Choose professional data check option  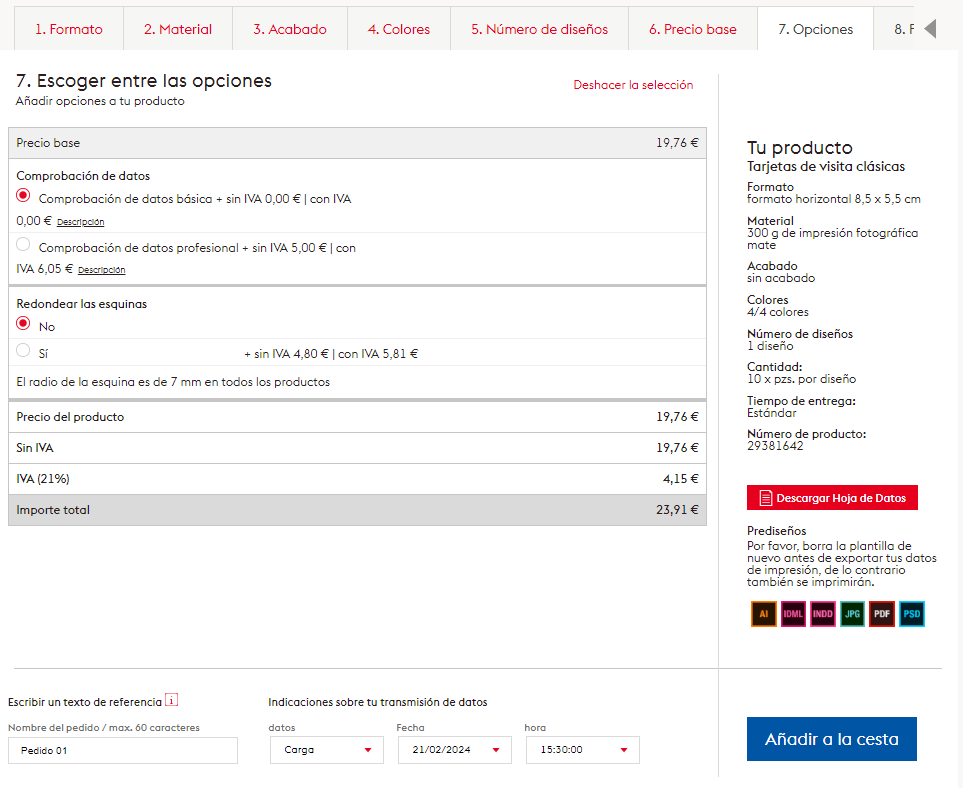24,245
